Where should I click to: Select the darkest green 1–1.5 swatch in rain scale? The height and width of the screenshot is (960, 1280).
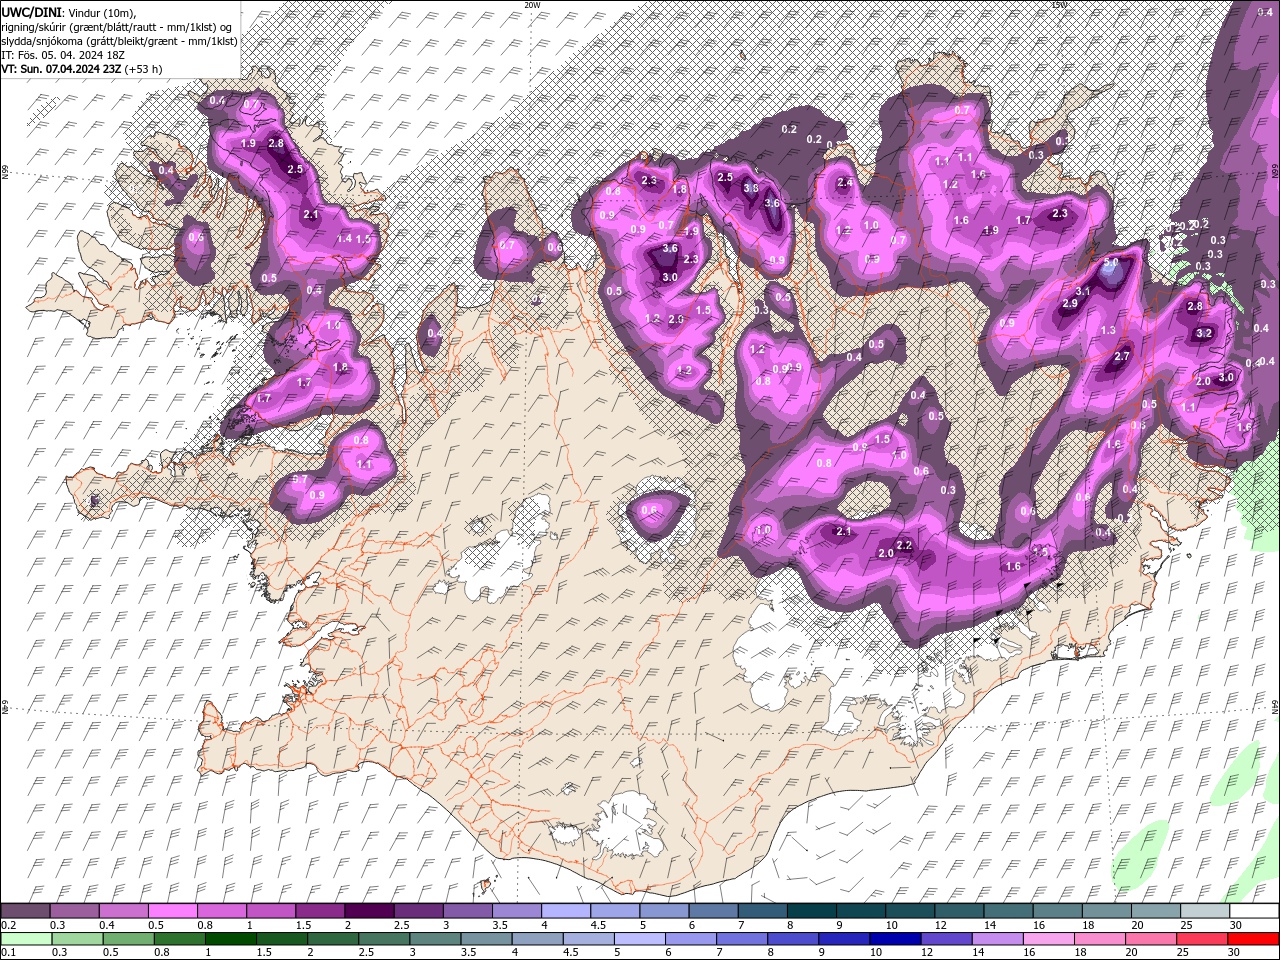tap(230, 939)
